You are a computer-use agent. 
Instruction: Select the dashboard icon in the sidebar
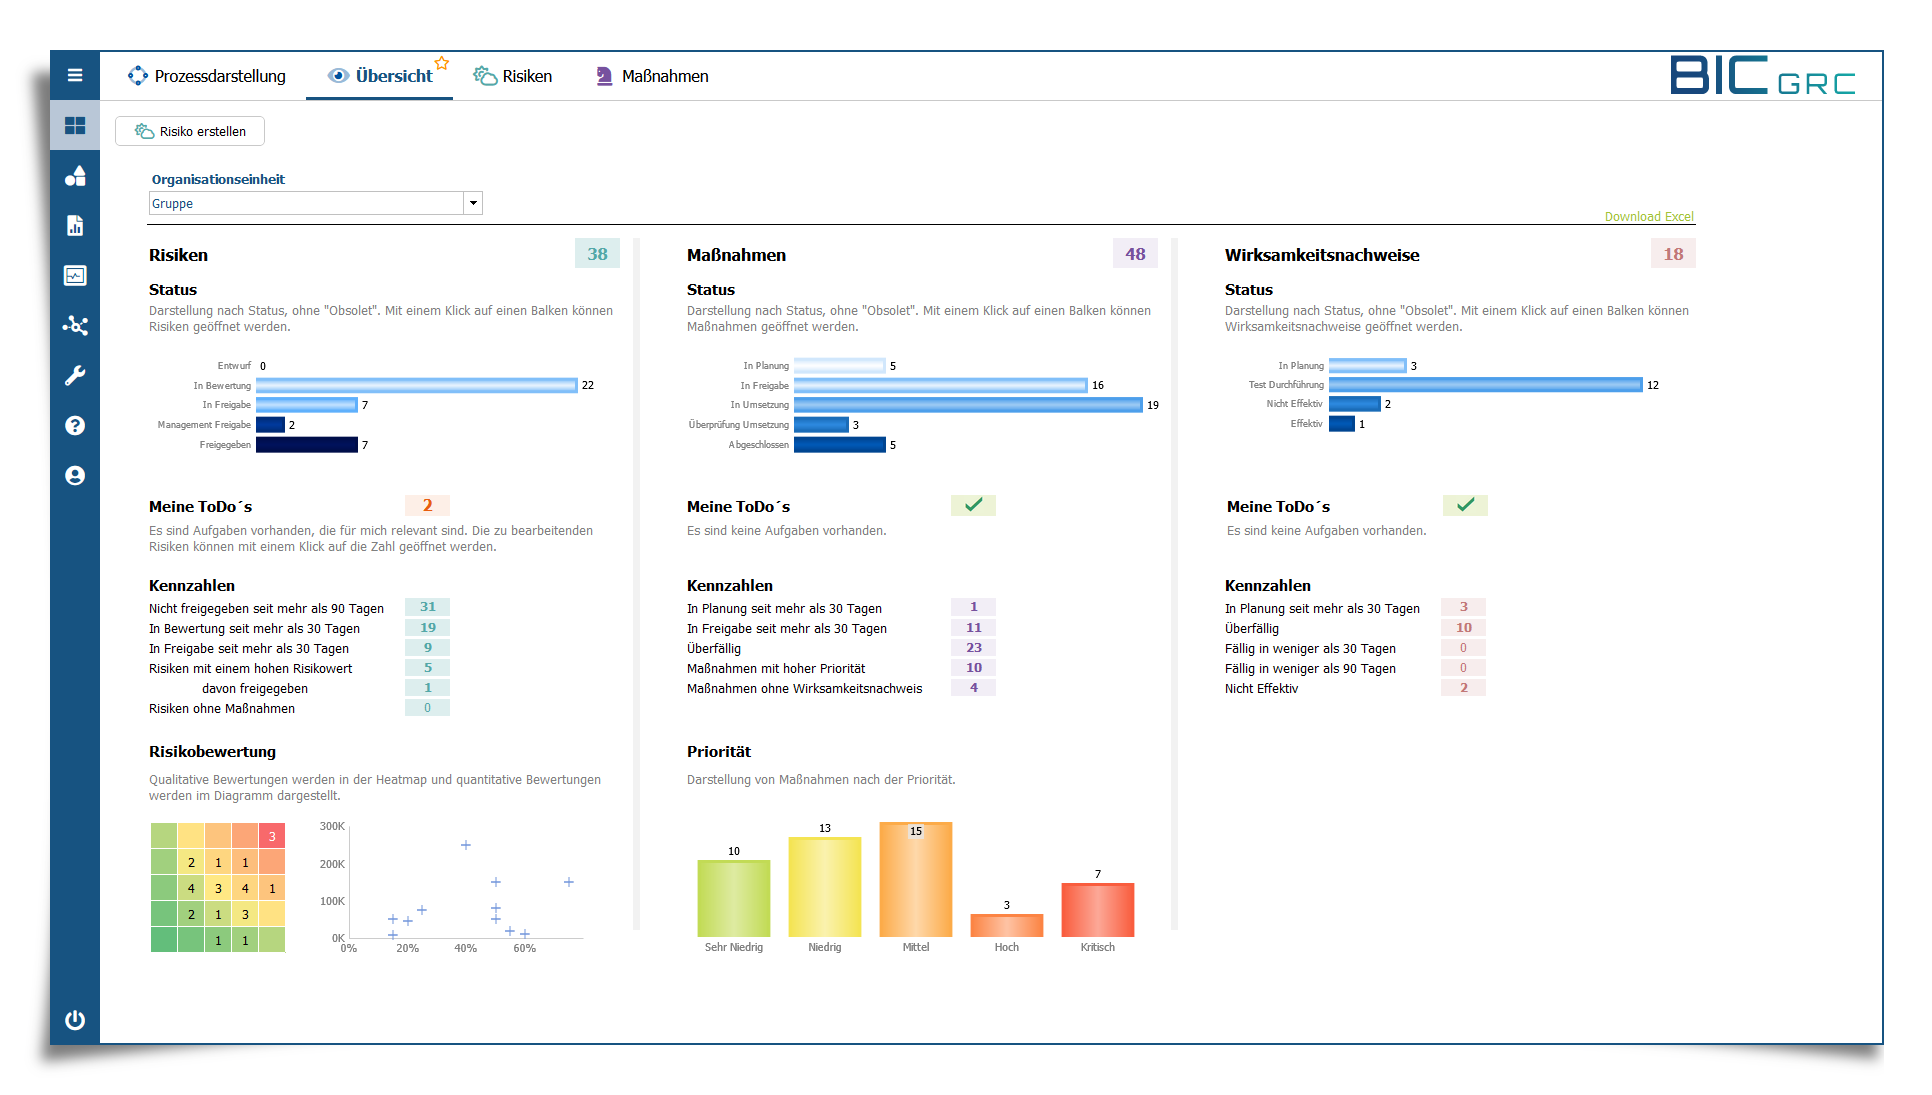pos(75,125)
